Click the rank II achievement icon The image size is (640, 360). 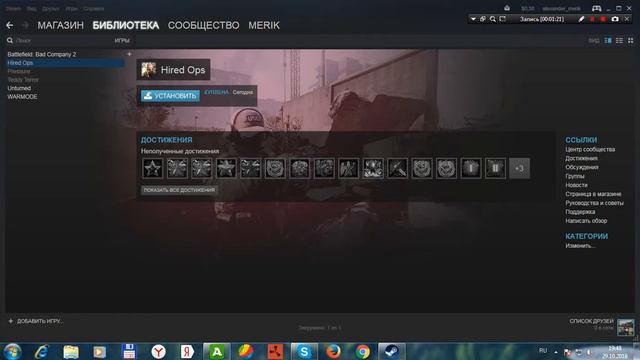point(496,168)
